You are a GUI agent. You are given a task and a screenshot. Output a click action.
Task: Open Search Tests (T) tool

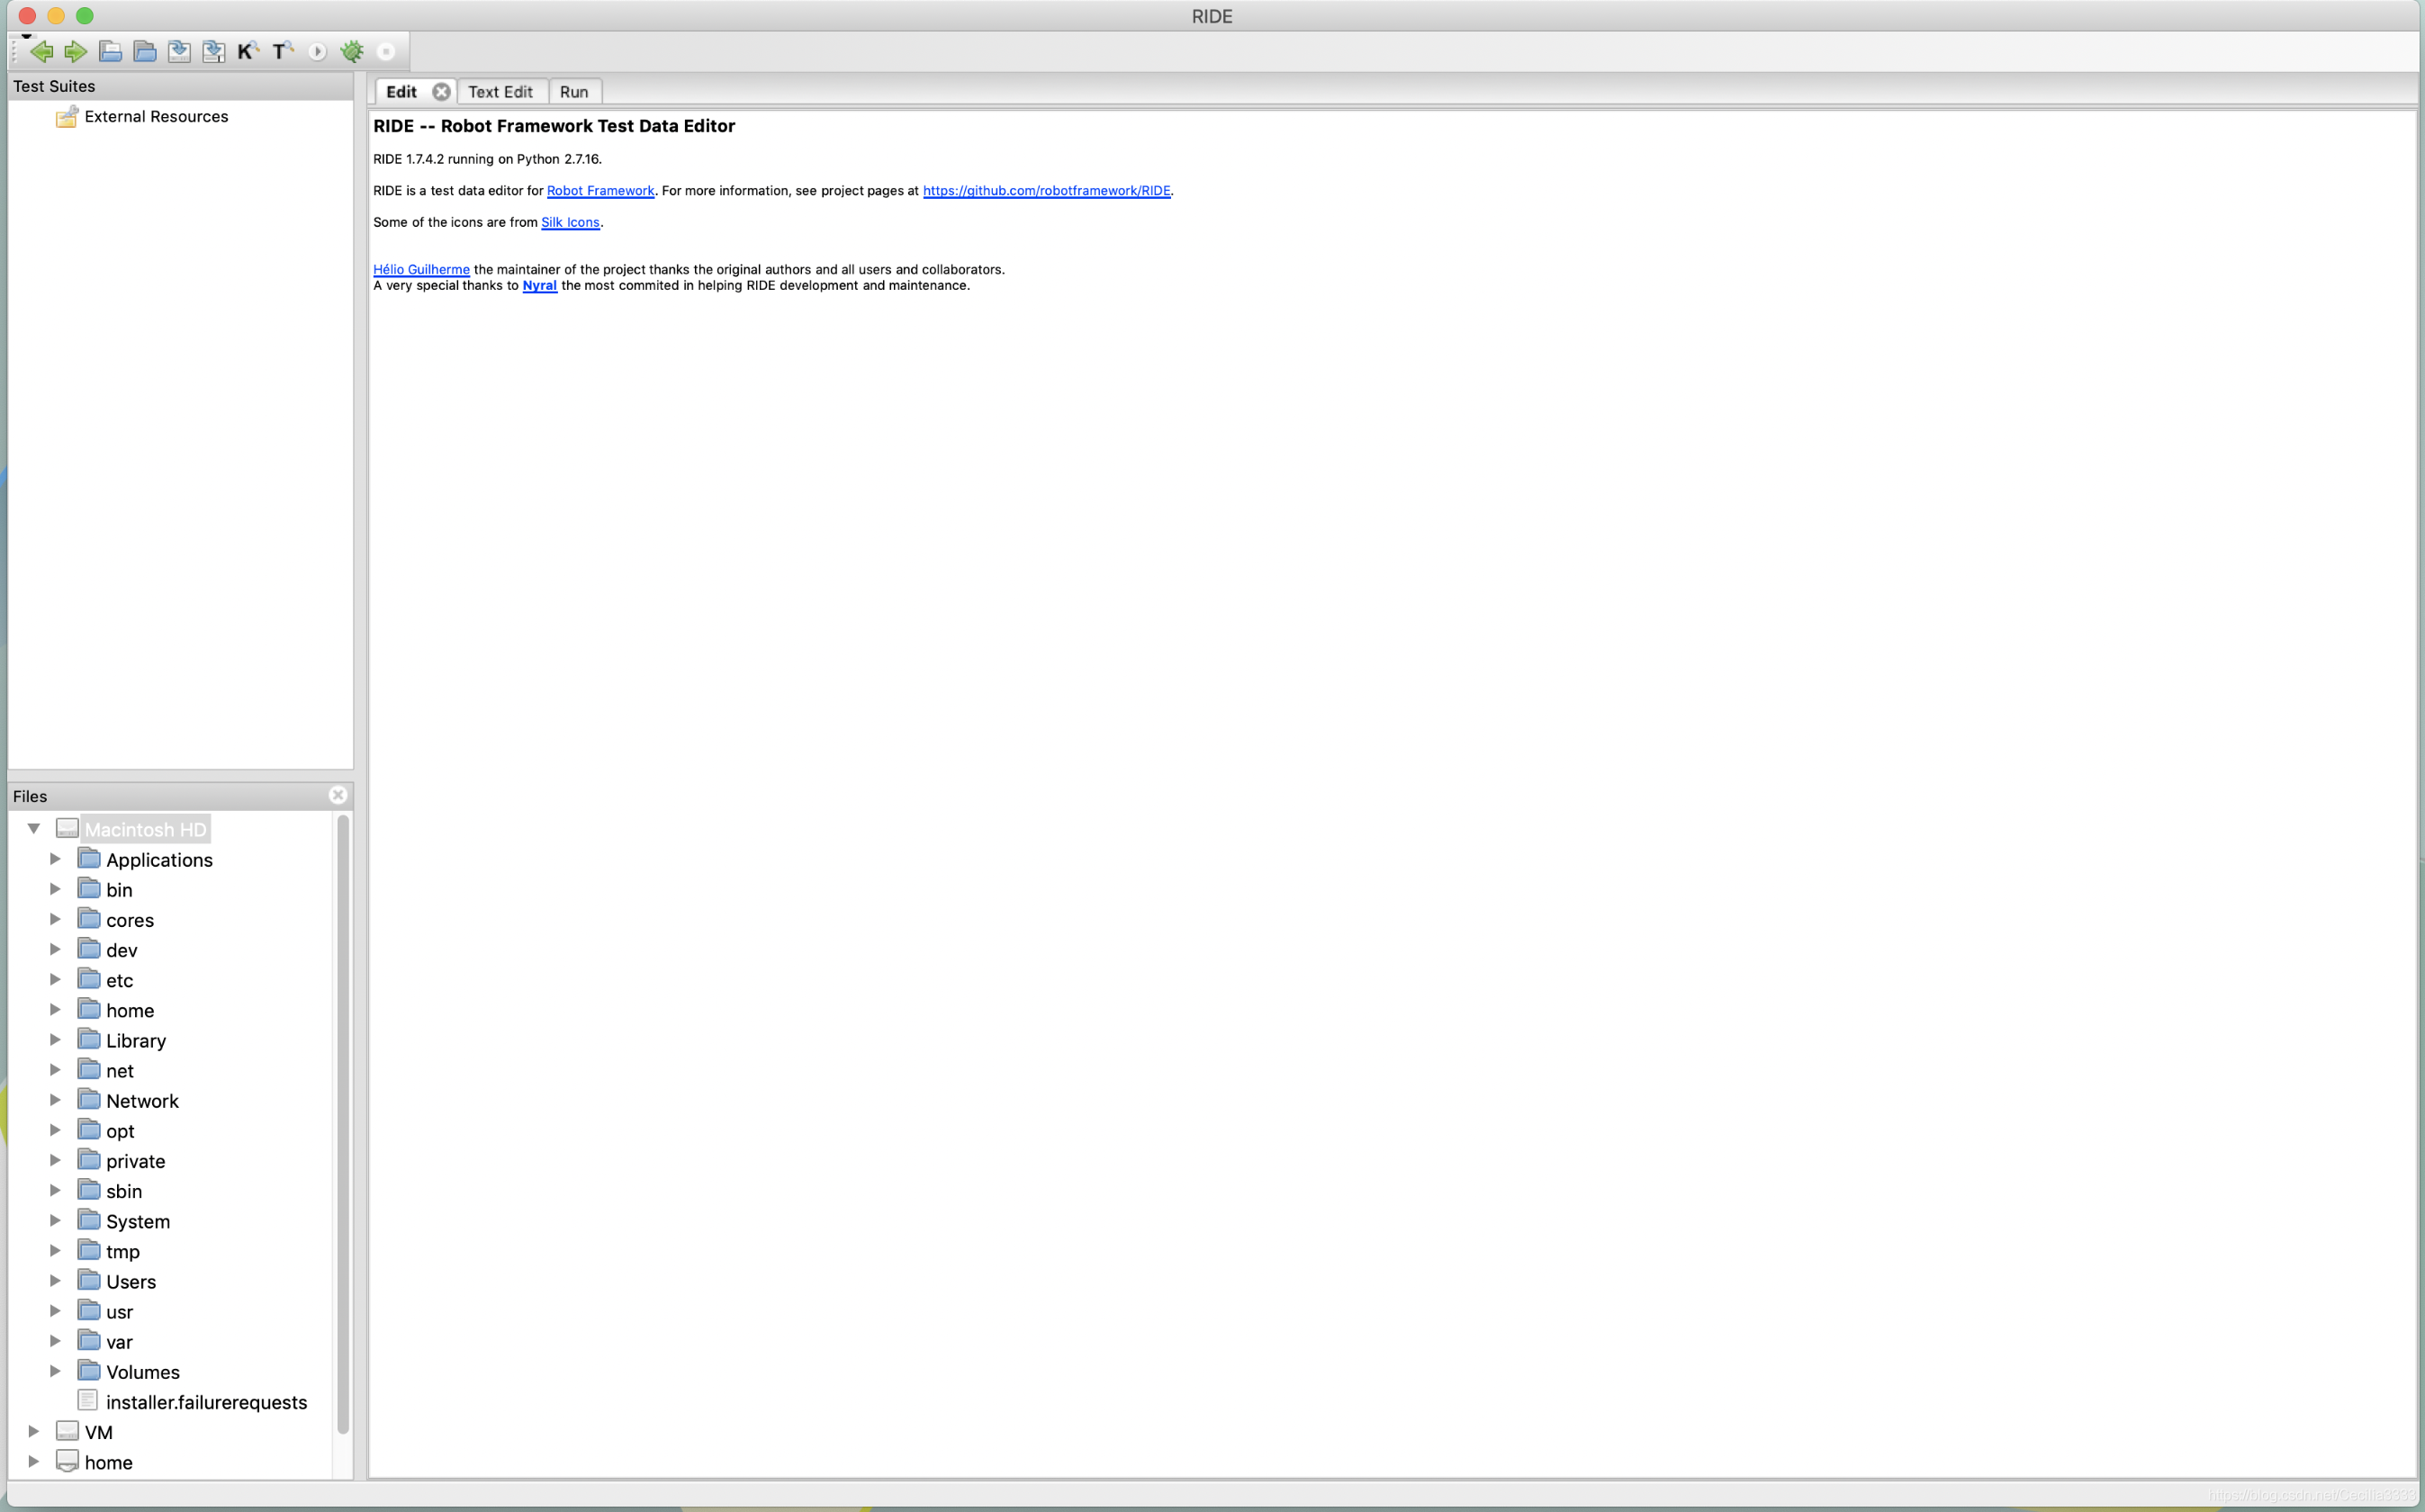283,52
